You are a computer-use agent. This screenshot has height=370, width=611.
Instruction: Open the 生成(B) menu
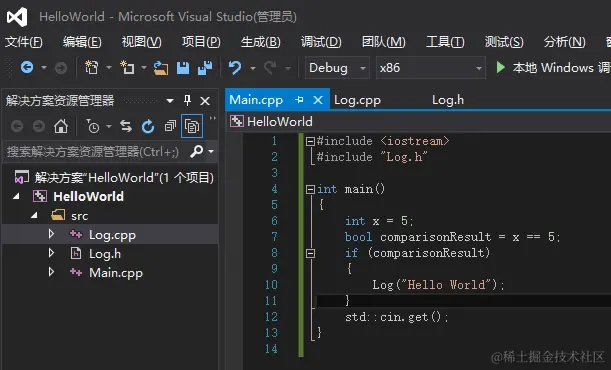point(261,42)
